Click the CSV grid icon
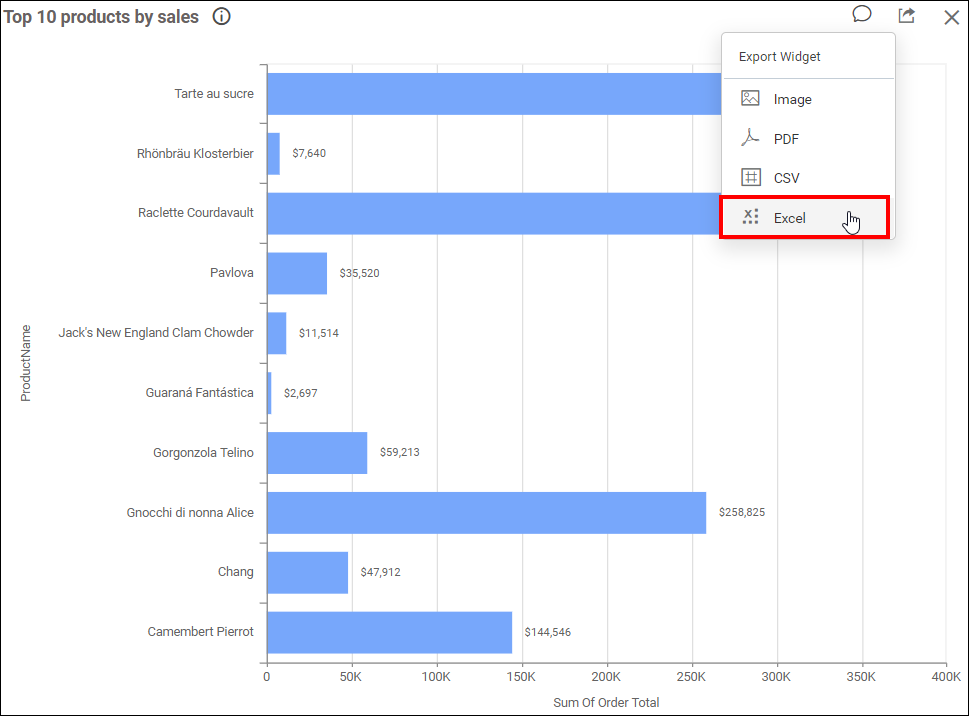The height and width of the screenshot is (716, 969). 750,177
